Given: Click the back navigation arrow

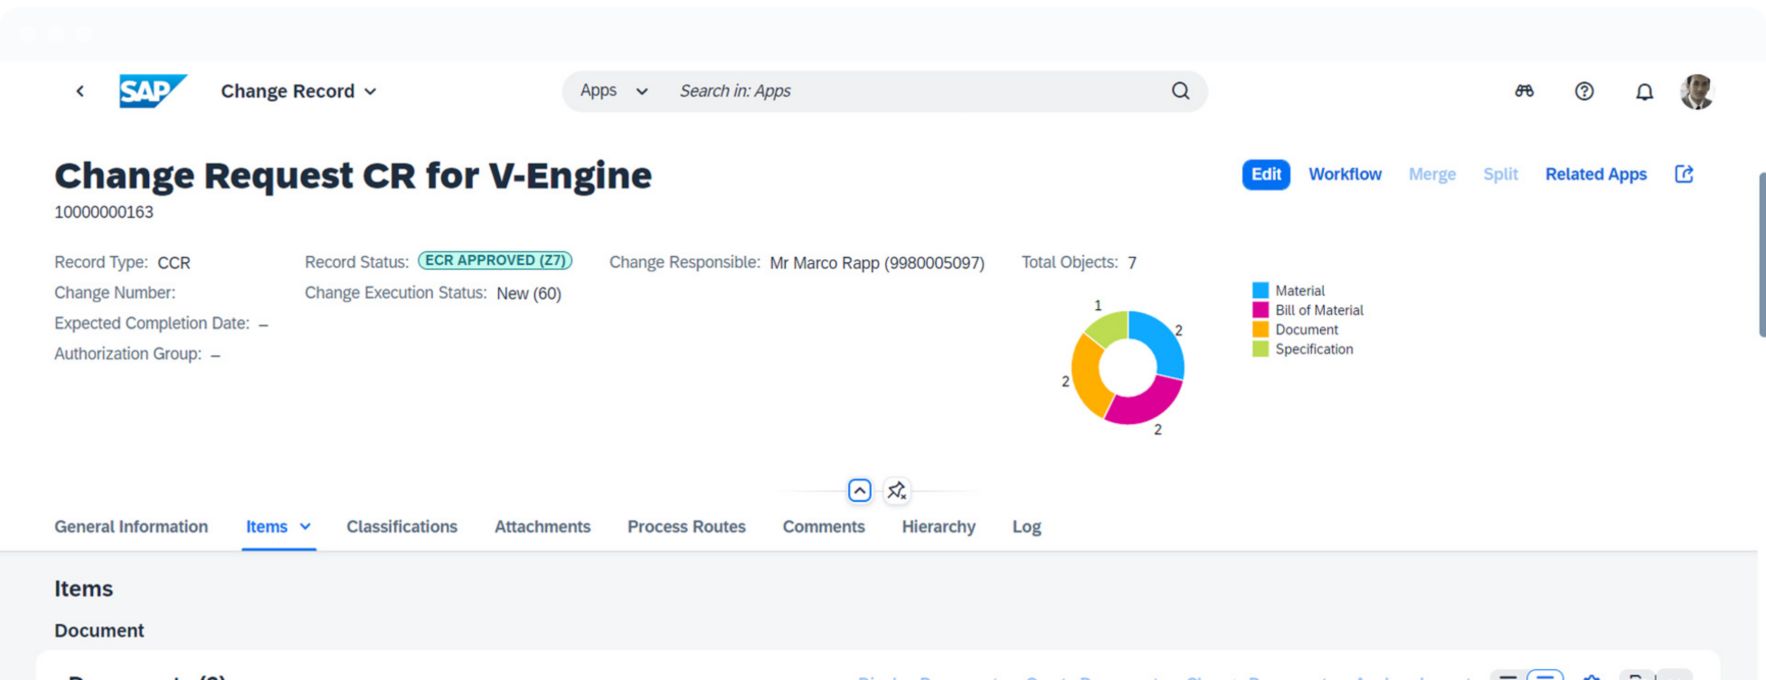Looking at the screenshot, I should (x=80, y=91).
